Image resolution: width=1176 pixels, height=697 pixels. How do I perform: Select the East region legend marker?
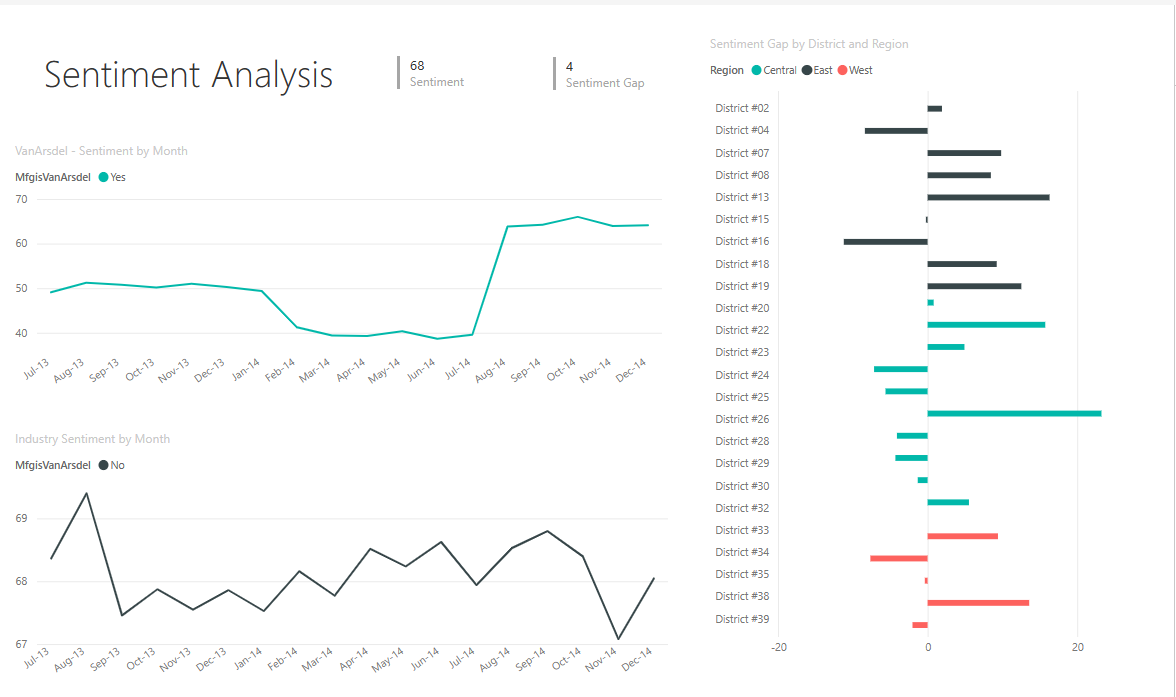point(807,70)
